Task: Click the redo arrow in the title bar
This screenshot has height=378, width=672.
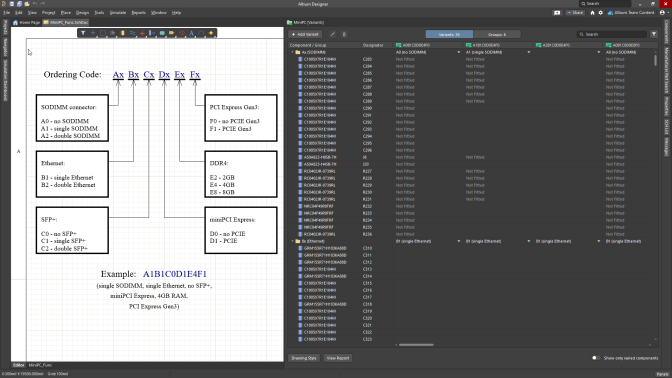Action: tap(42, 4)
